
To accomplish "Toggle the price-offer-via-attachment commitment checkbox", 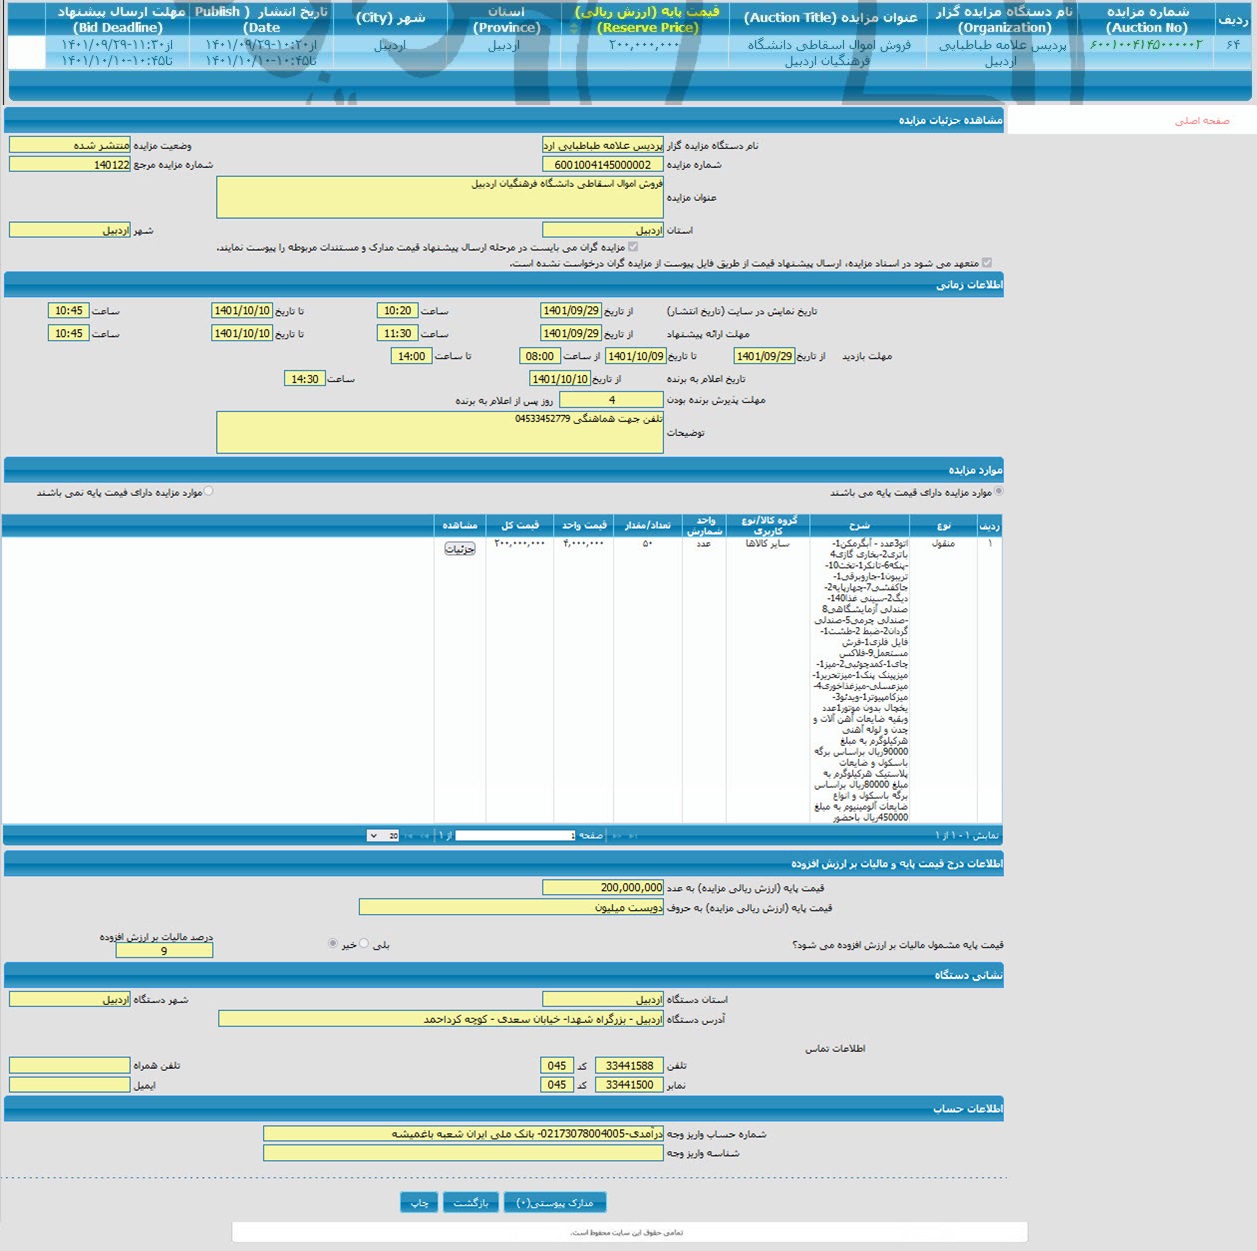I will point(987,262).
